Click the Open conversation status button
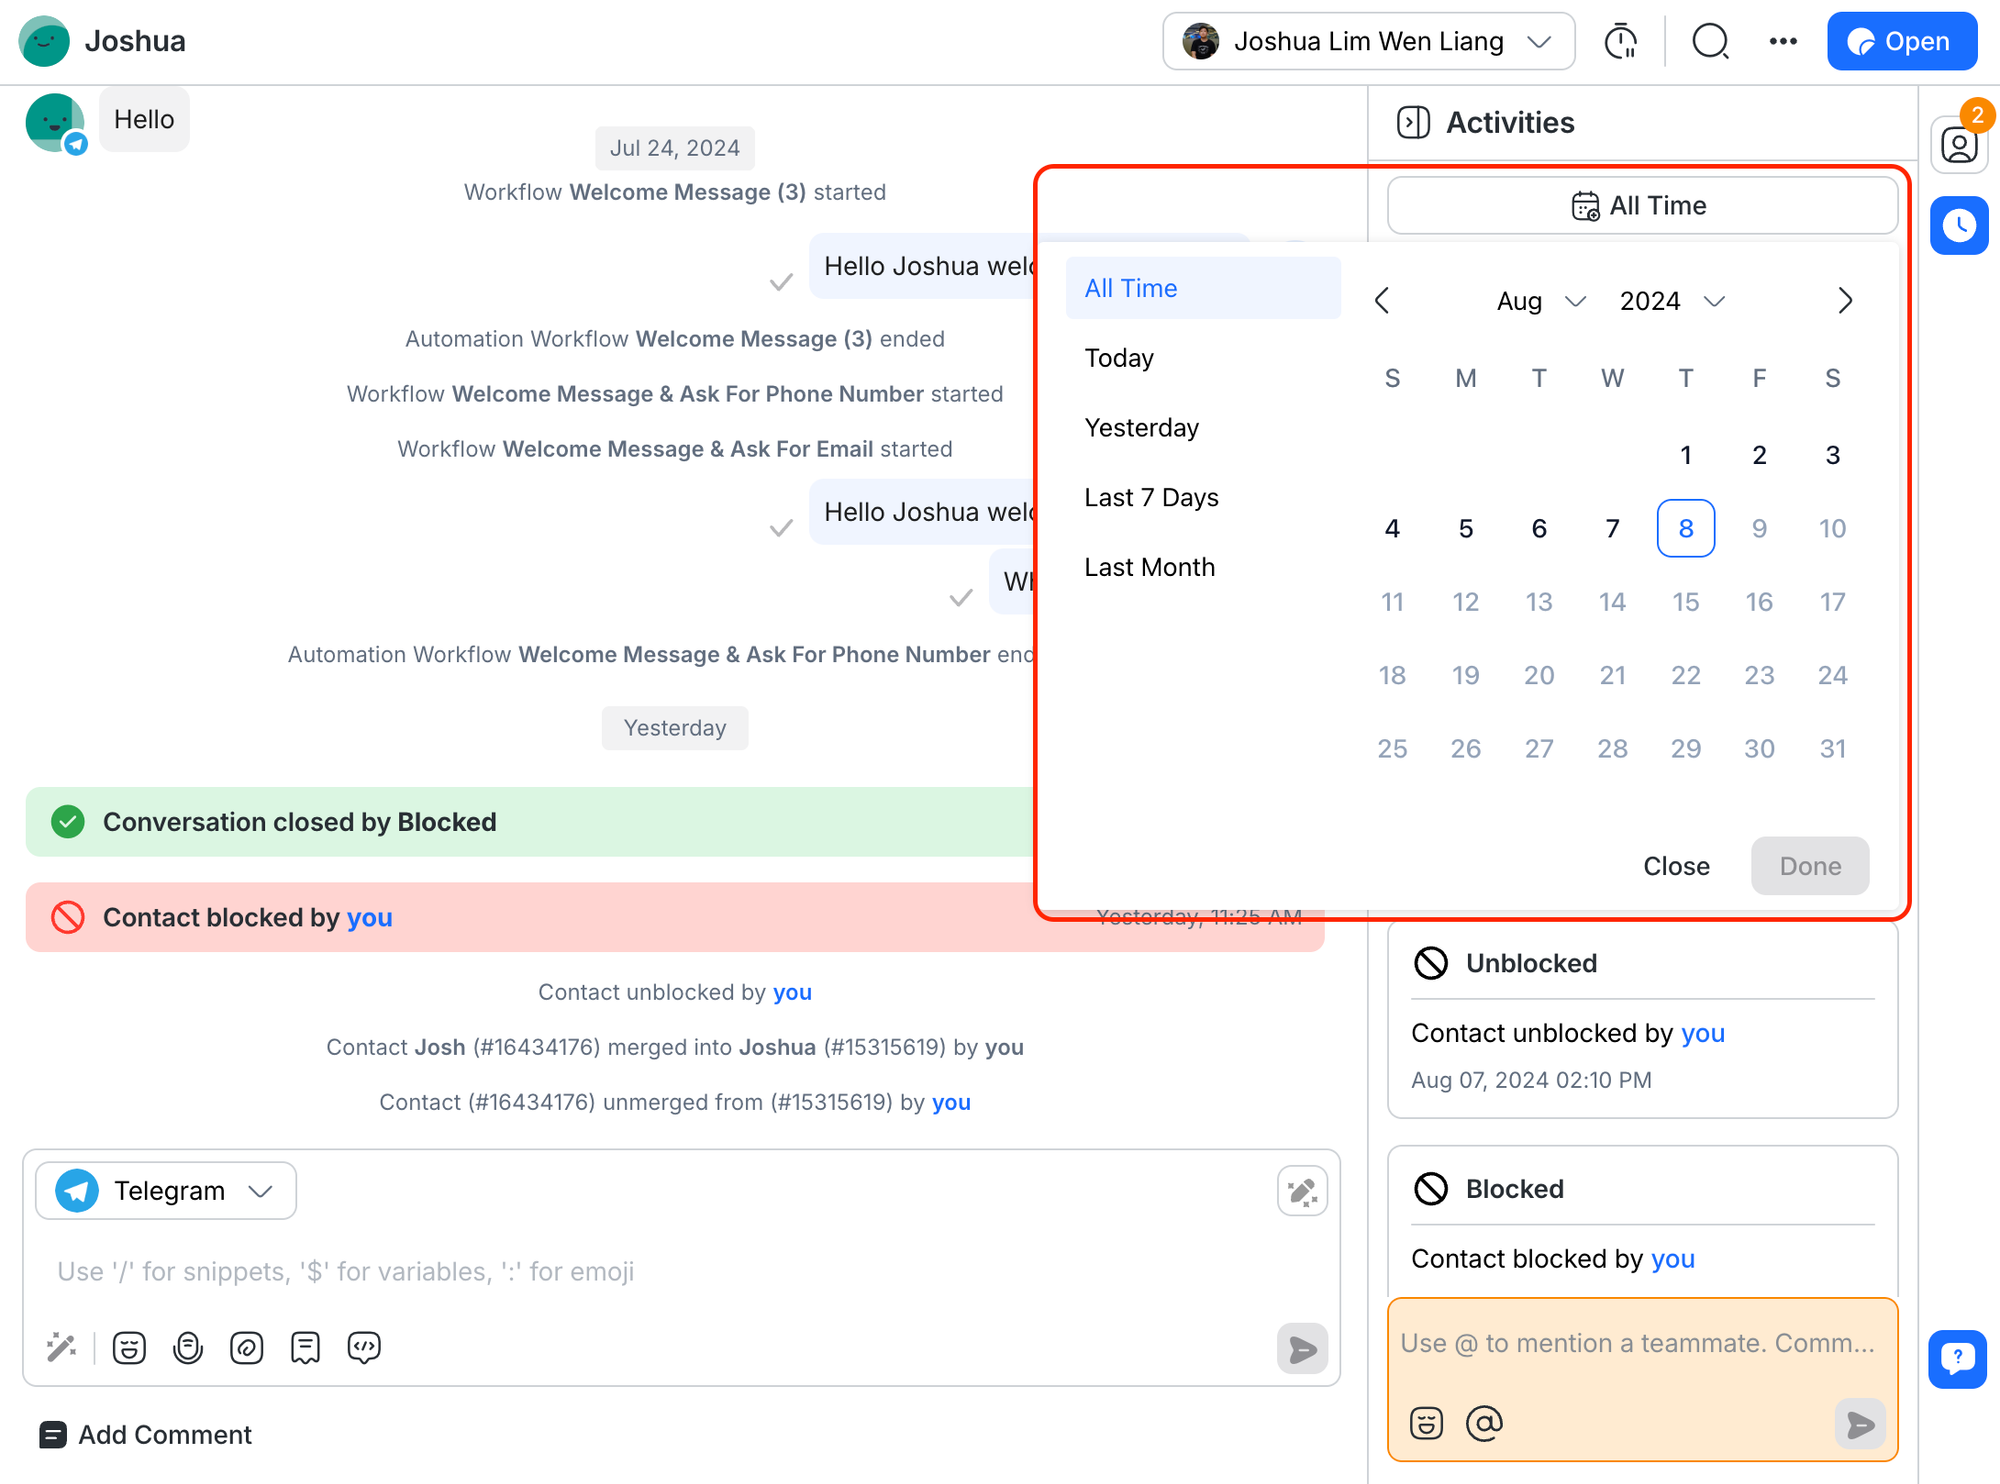2000x1484 pixels. pyautogui.click(x=1901, y=42)
